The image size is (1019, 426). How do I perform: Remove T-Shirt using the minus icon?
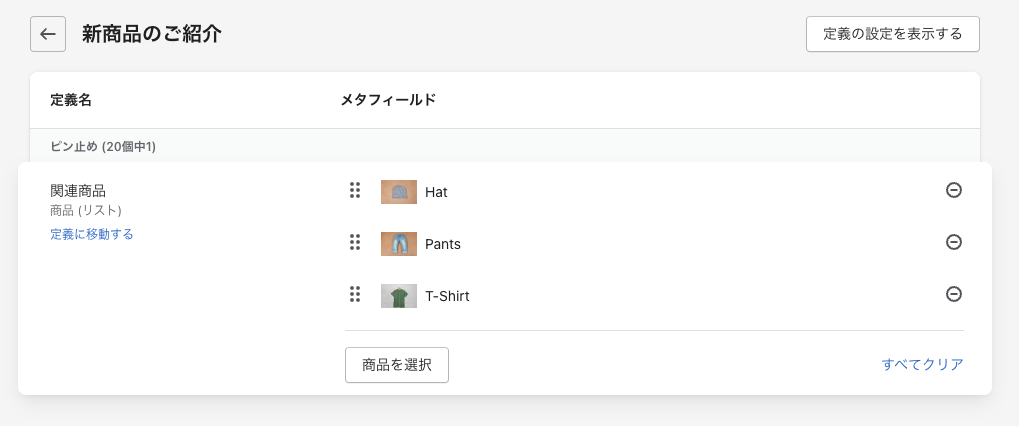point(954,294)
